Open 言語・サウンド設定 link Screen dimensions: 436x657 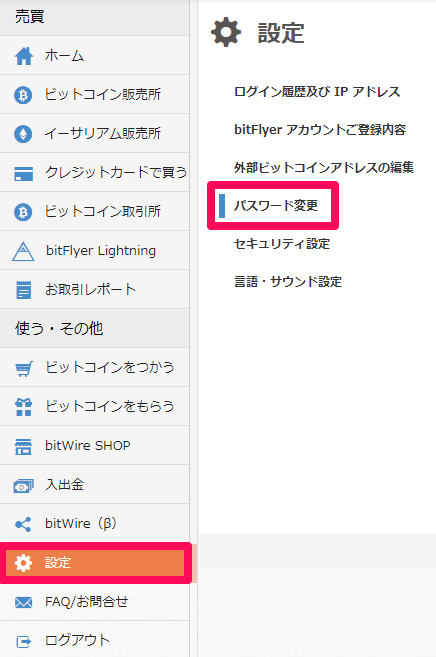point(288,282)
